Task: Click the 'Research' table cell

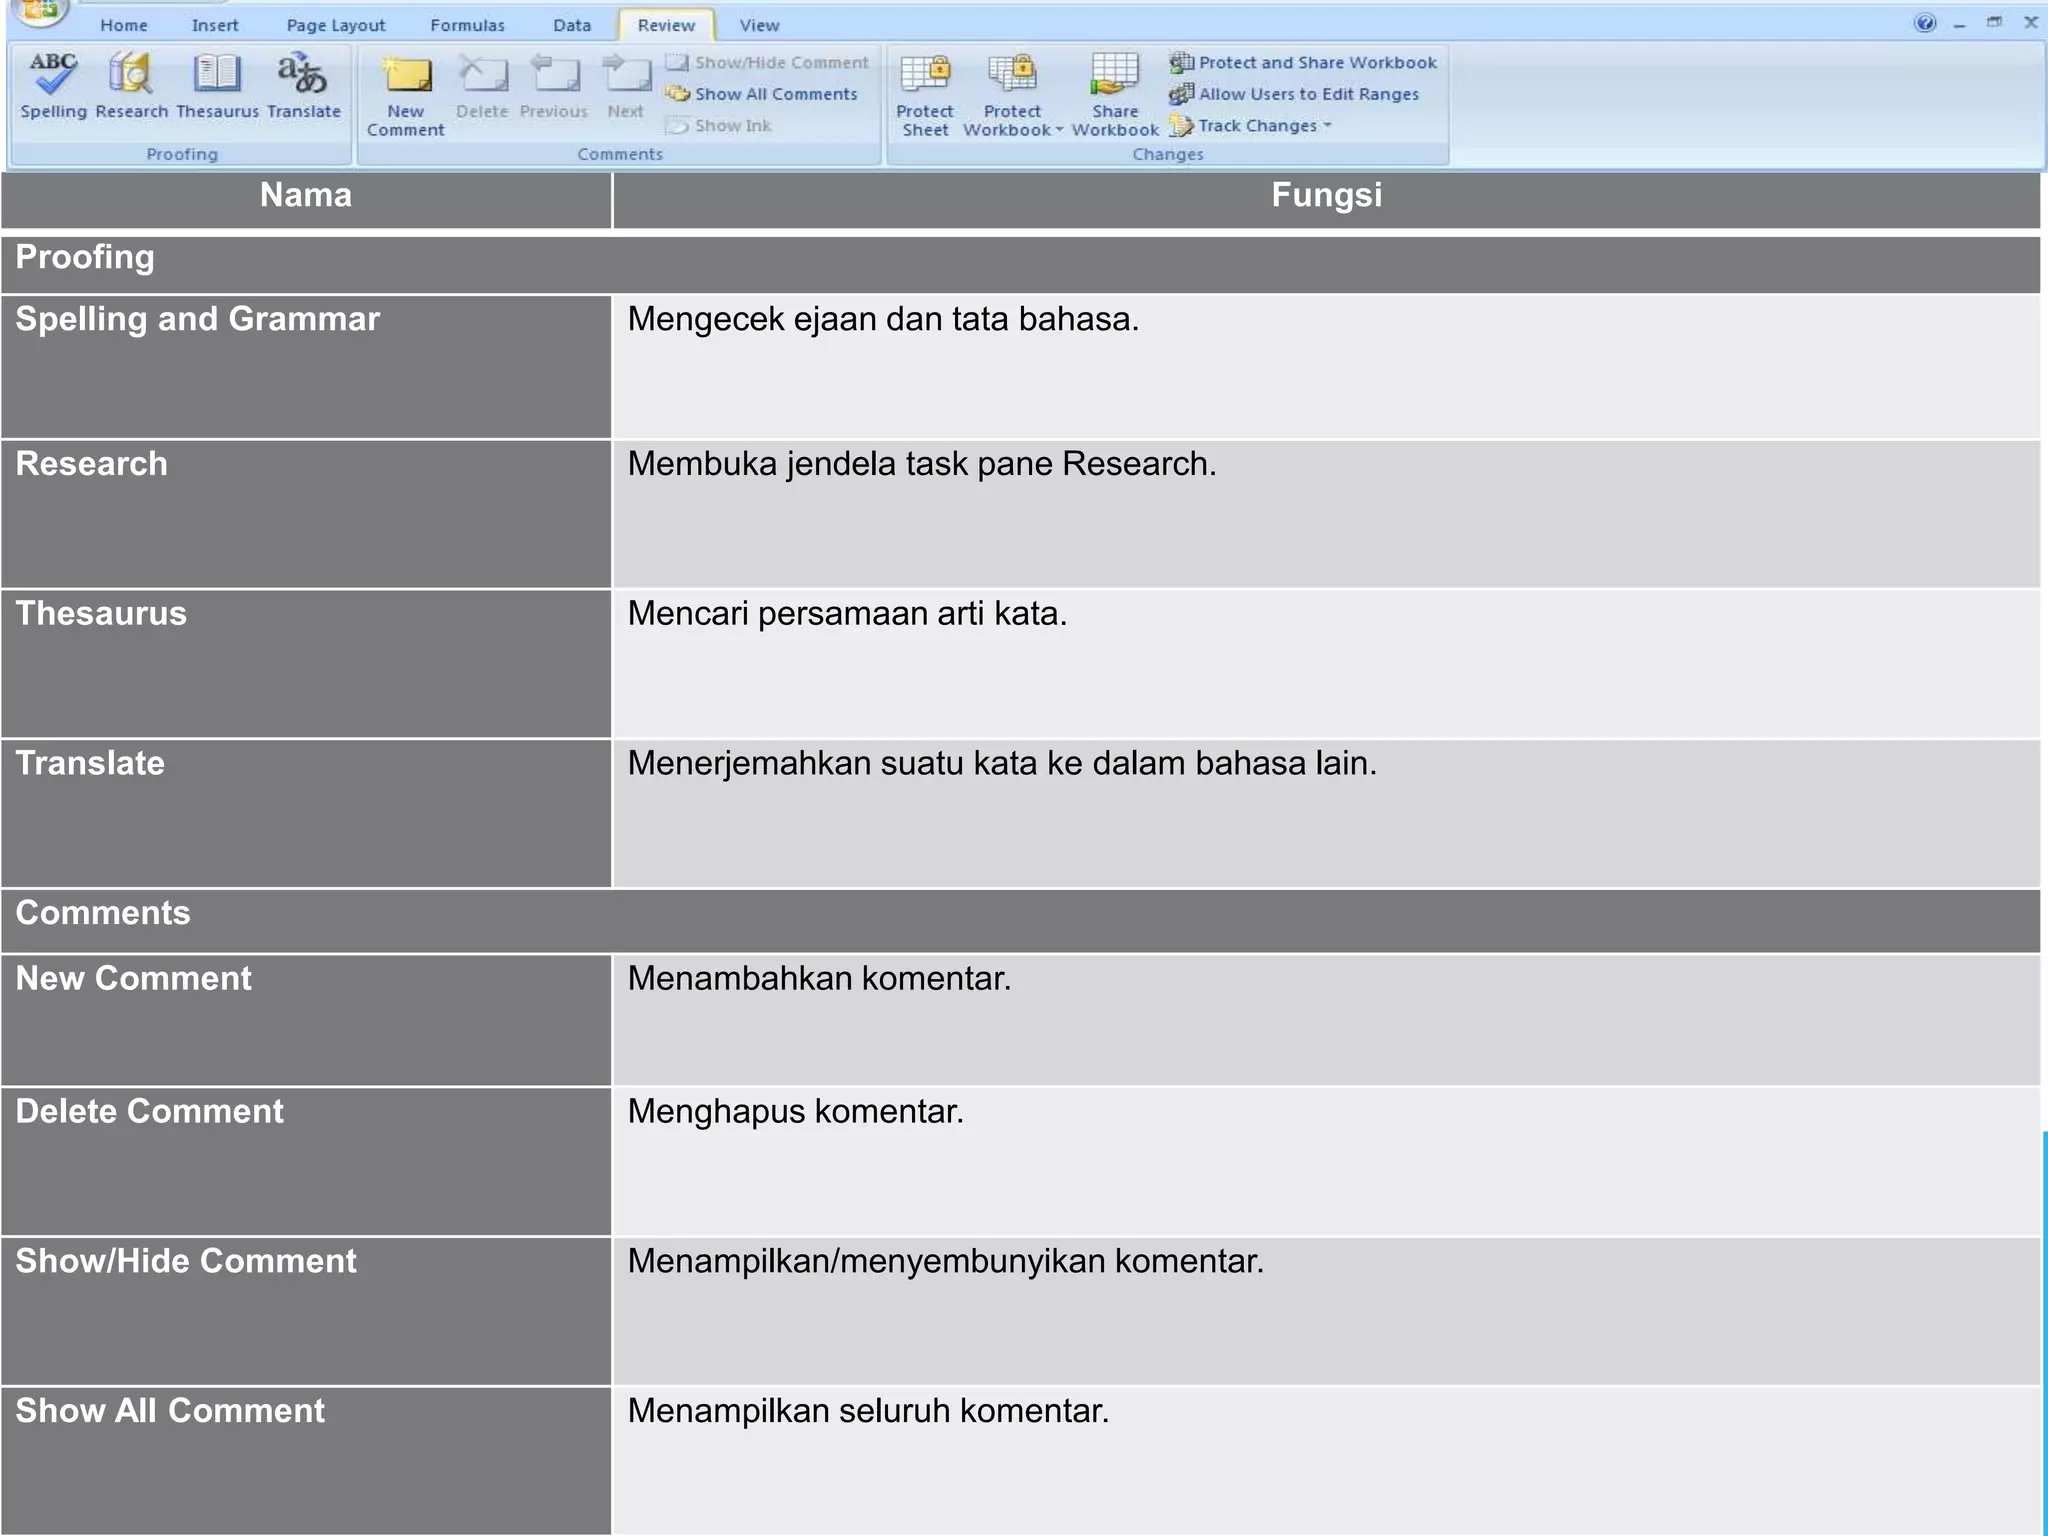Action: 306,514
